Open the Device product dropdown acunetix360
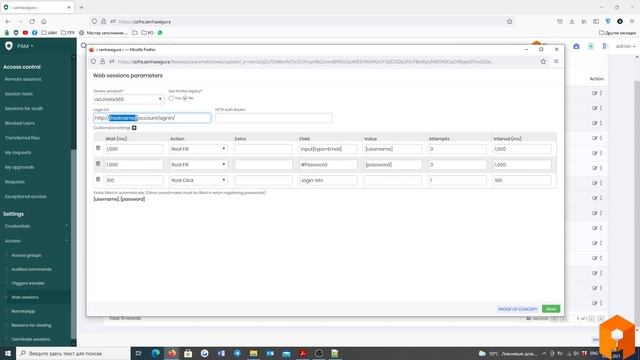 click(x=129, y=99)
